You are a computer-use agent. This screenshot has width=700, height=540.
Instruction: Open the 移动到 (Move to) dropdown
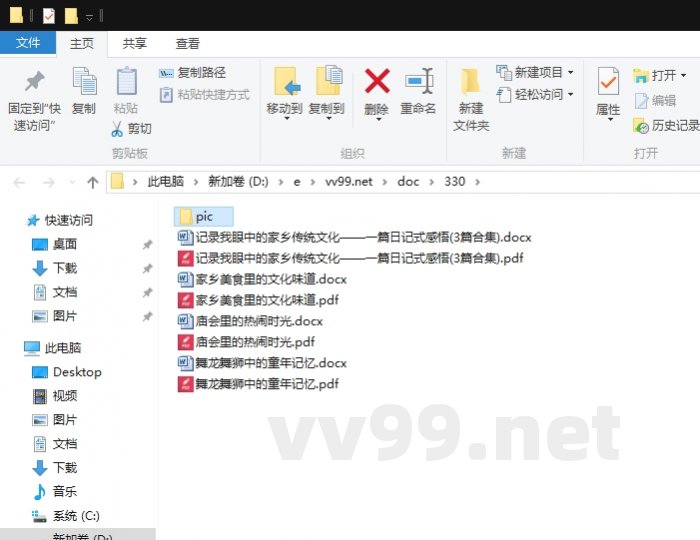287,119
